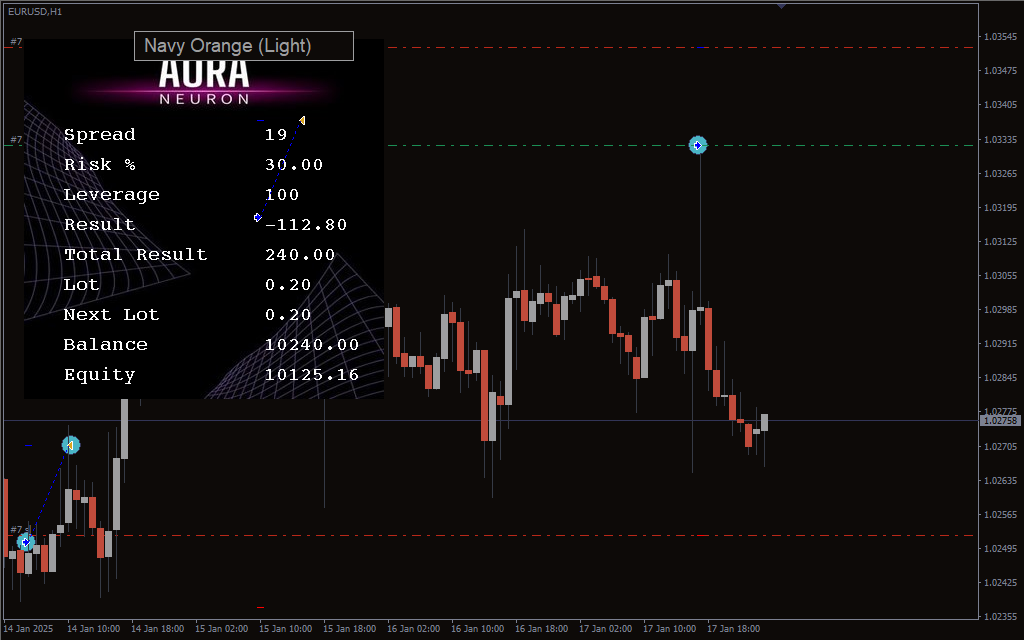Click the Navy Orange (Light) tooltip

[243, 46]
